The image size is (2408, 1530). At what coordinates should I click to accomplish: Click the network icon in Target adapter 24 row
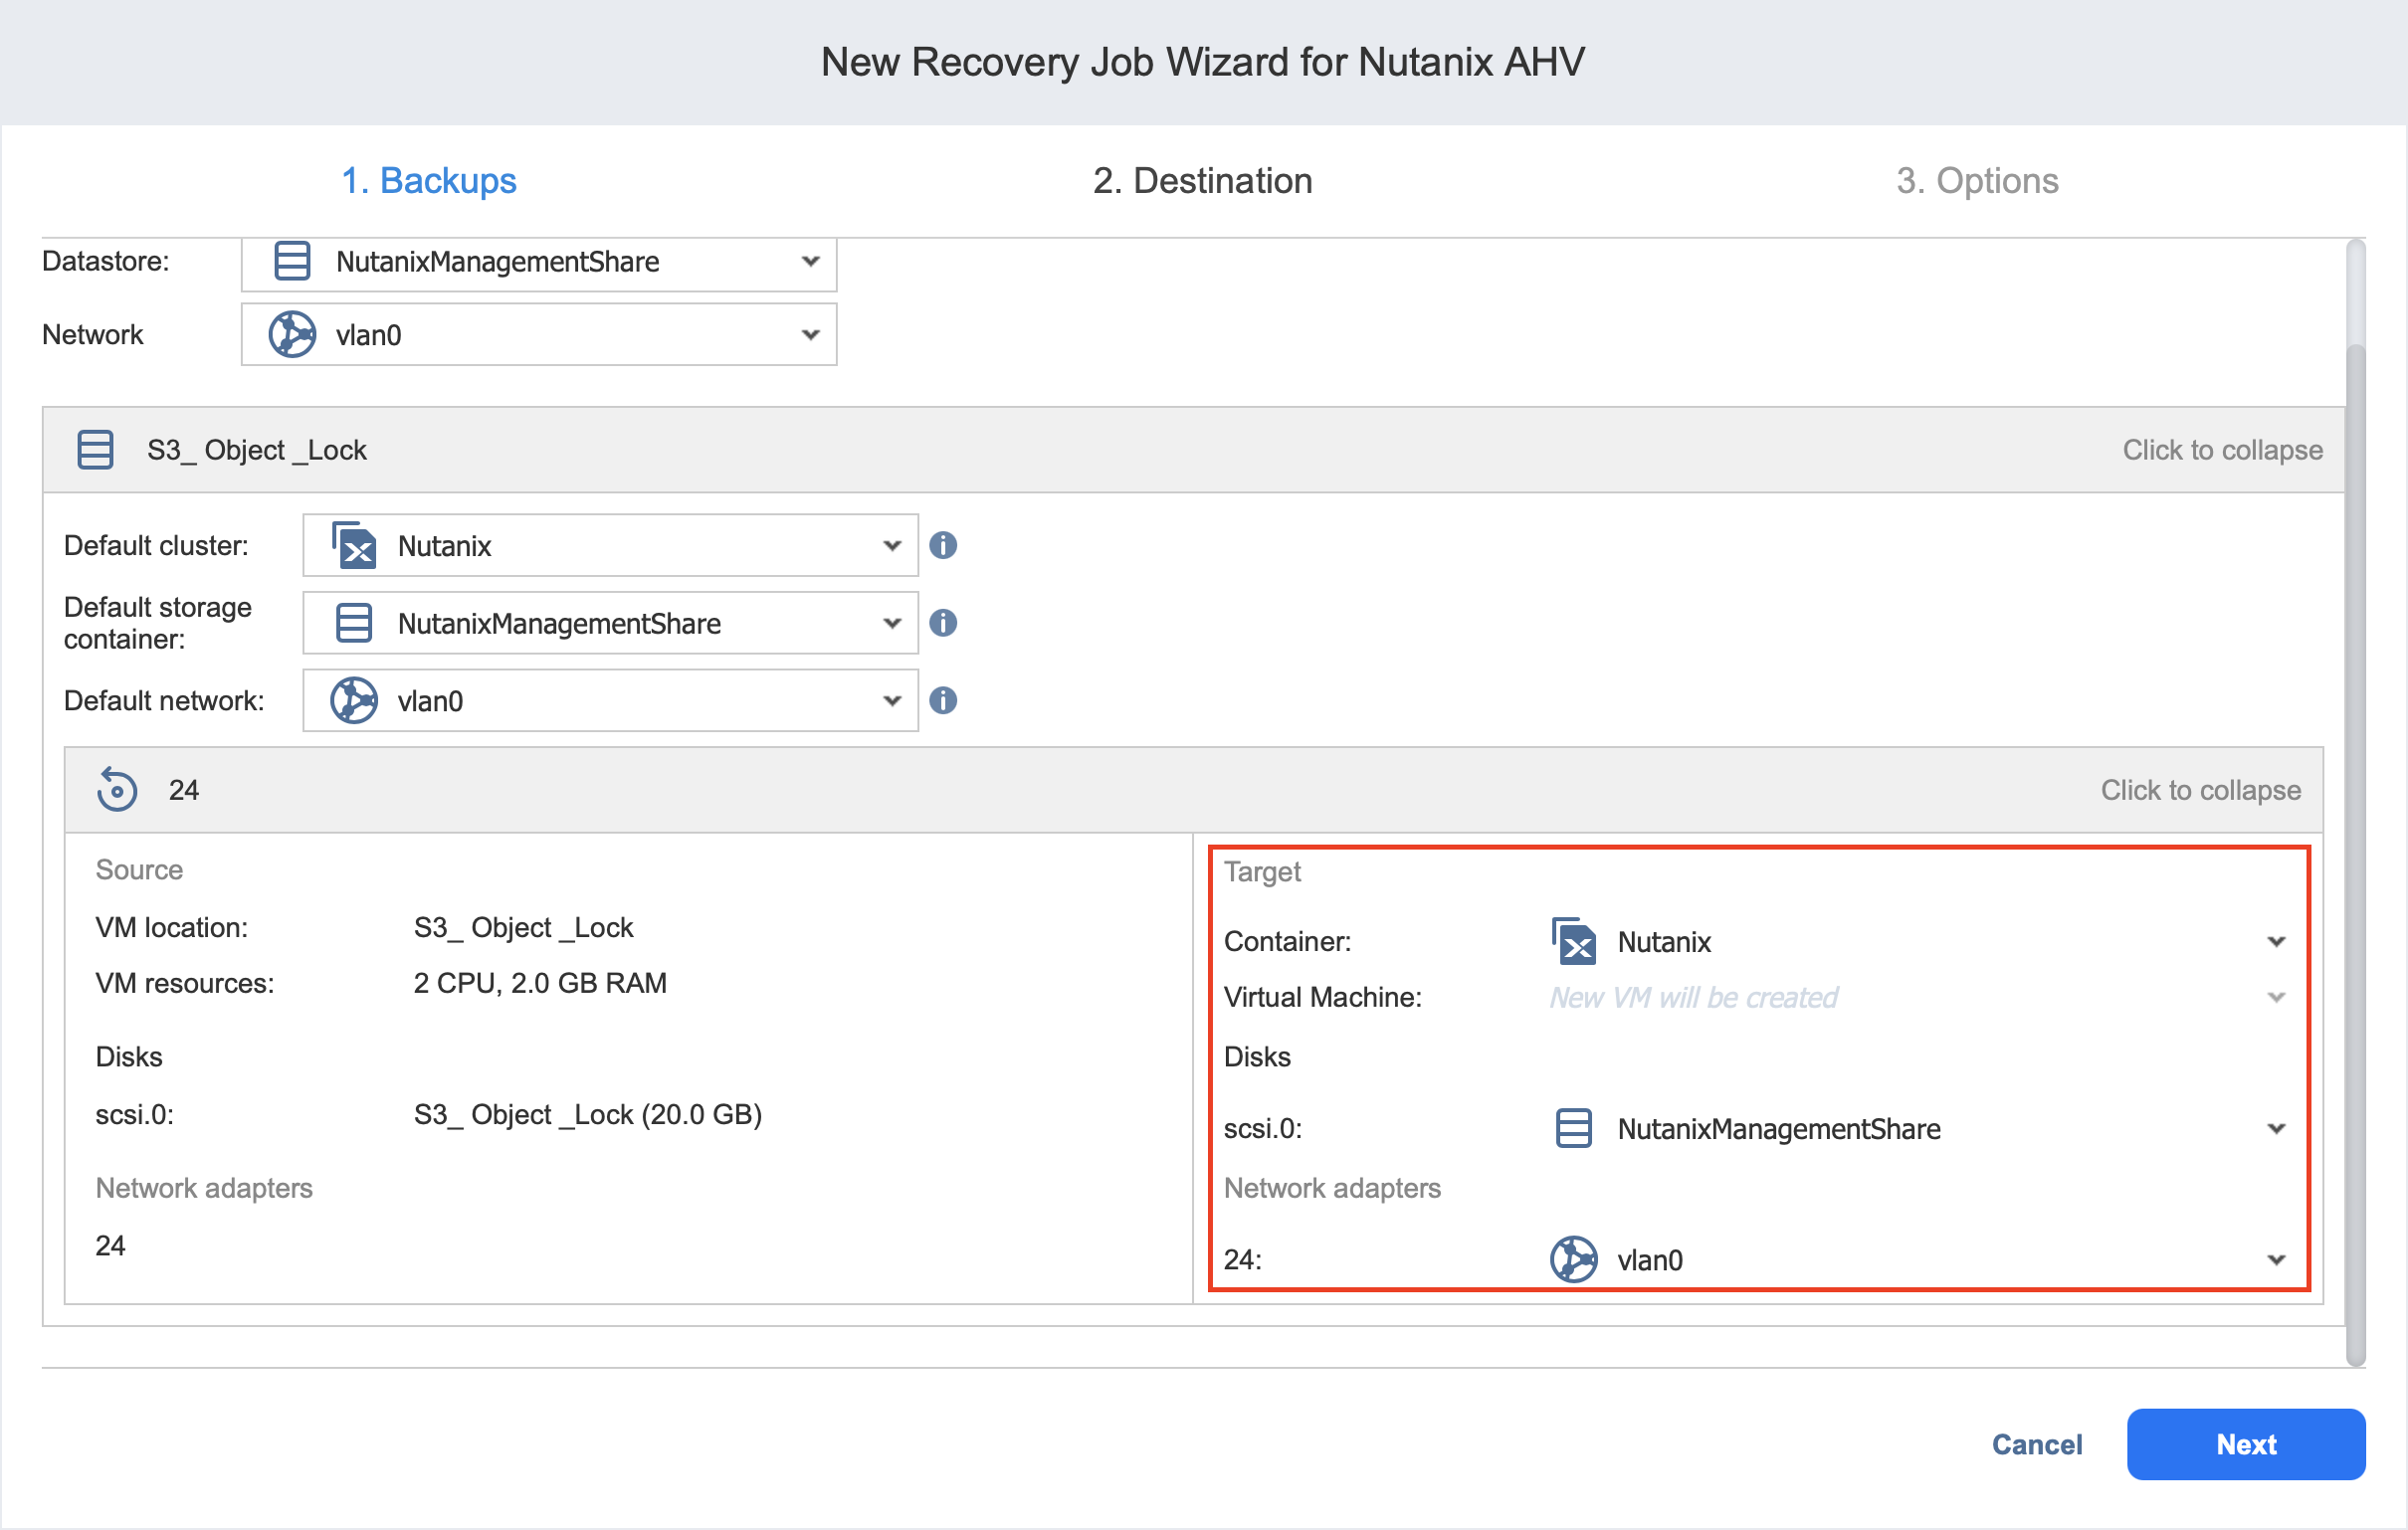tap(1574, 1259)
